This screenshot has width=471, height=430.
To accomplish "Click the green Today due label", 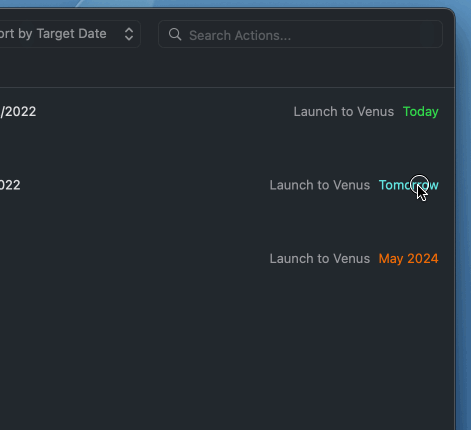I will [421, 112].
